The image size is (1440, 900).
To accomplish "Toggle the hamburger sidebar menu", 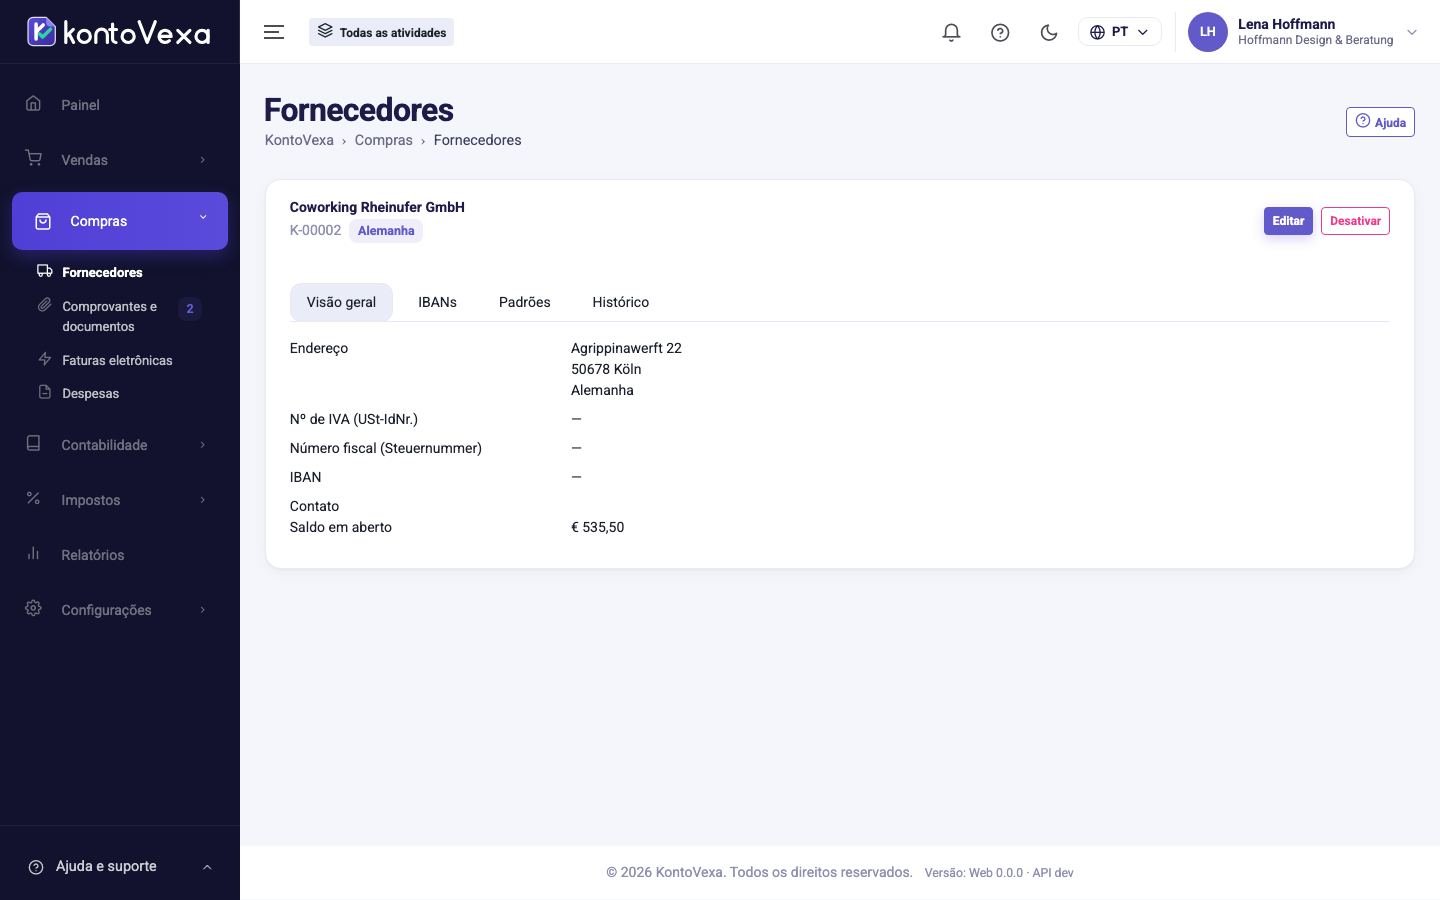I will 274,32.
